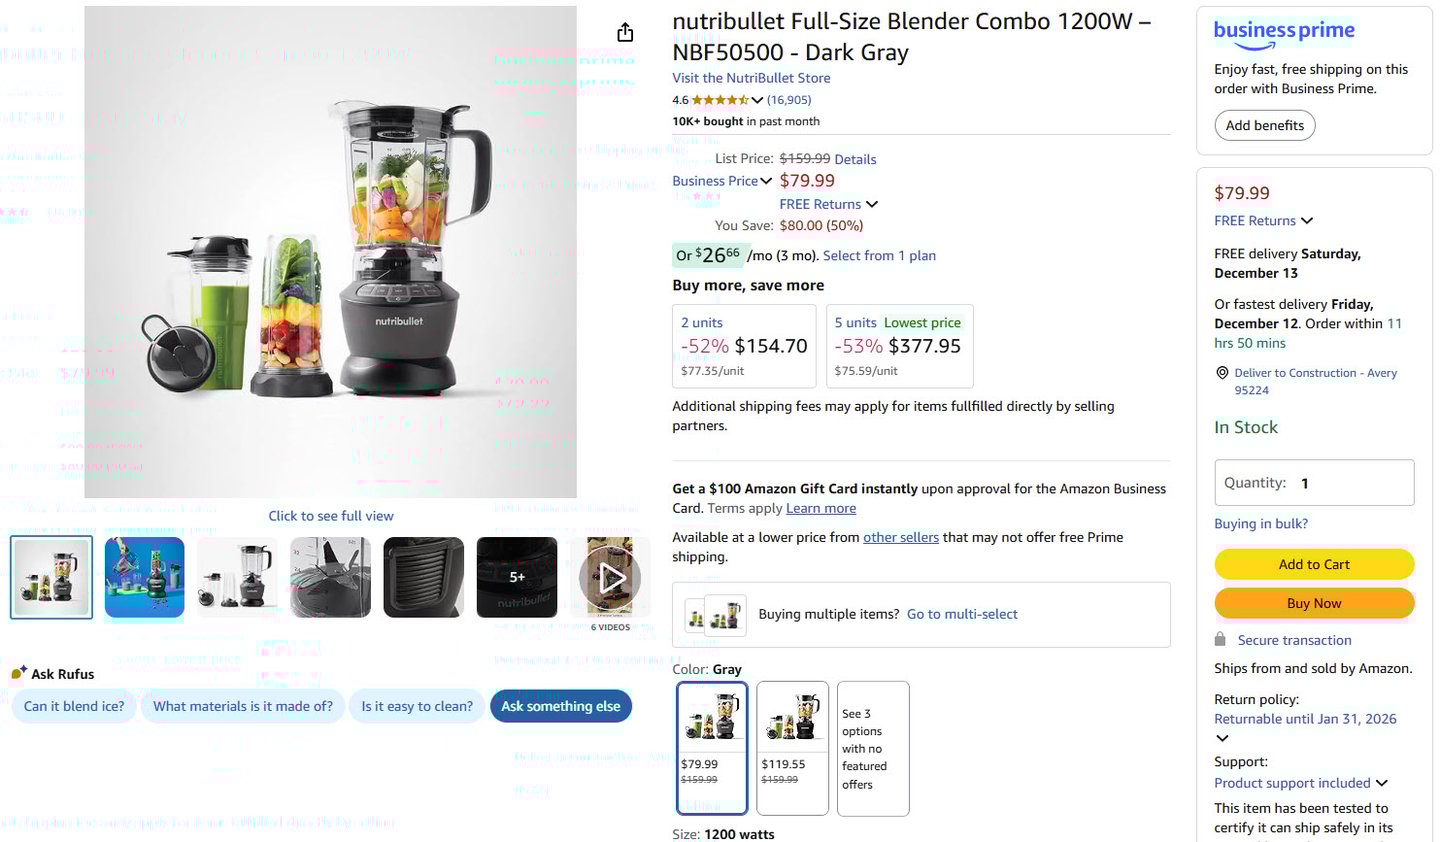Viewport: 1440px width, 842px height.
Task: Open the Quantity selector field
Action: (x=1314, y=483)
